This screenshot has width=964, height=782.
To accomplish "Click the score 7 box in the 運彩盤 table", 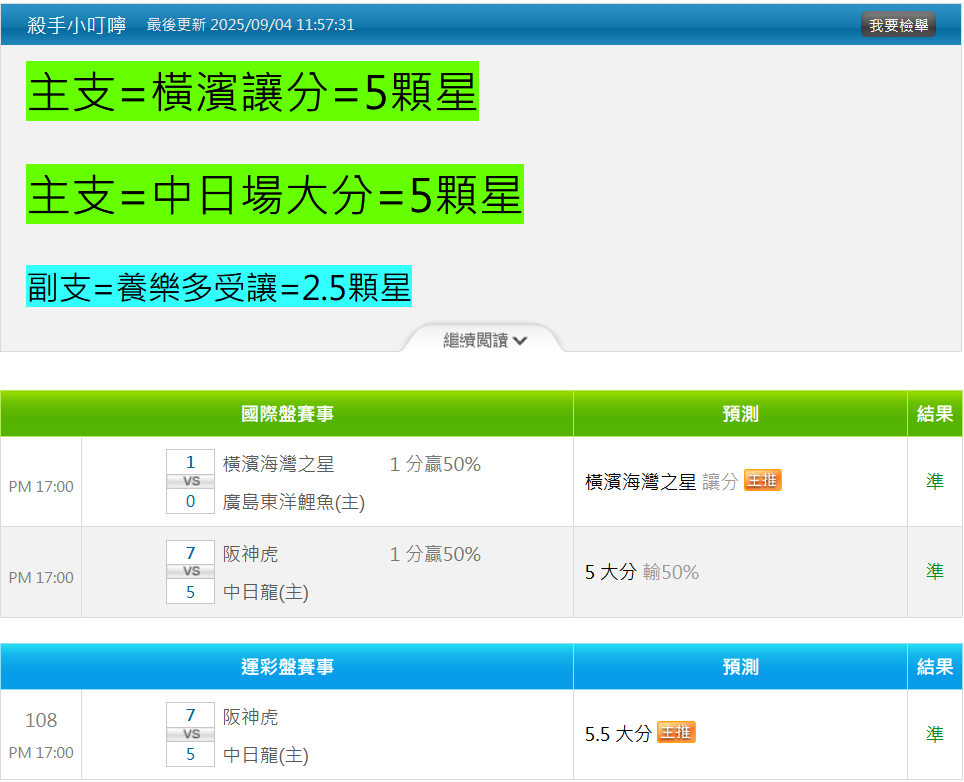I will (x=191, y=715).
